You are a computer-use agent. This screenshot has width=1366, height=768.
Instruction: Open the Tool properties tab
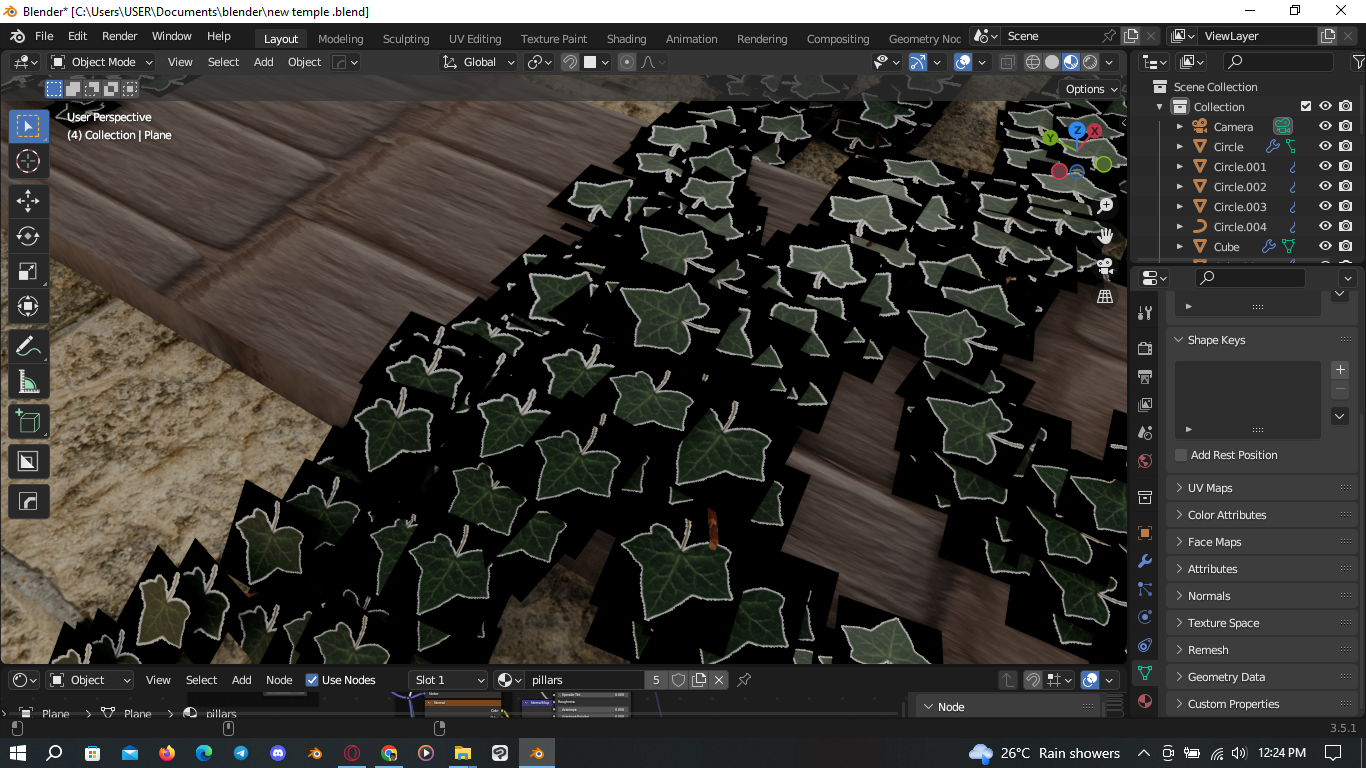pos(1145,314)
